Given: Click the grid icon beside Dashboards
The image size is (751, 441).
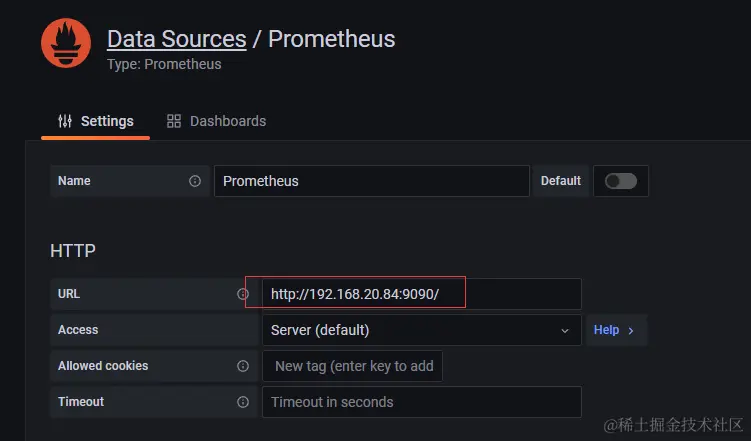Looking at the screenshot, I should (x=174, y=121).
